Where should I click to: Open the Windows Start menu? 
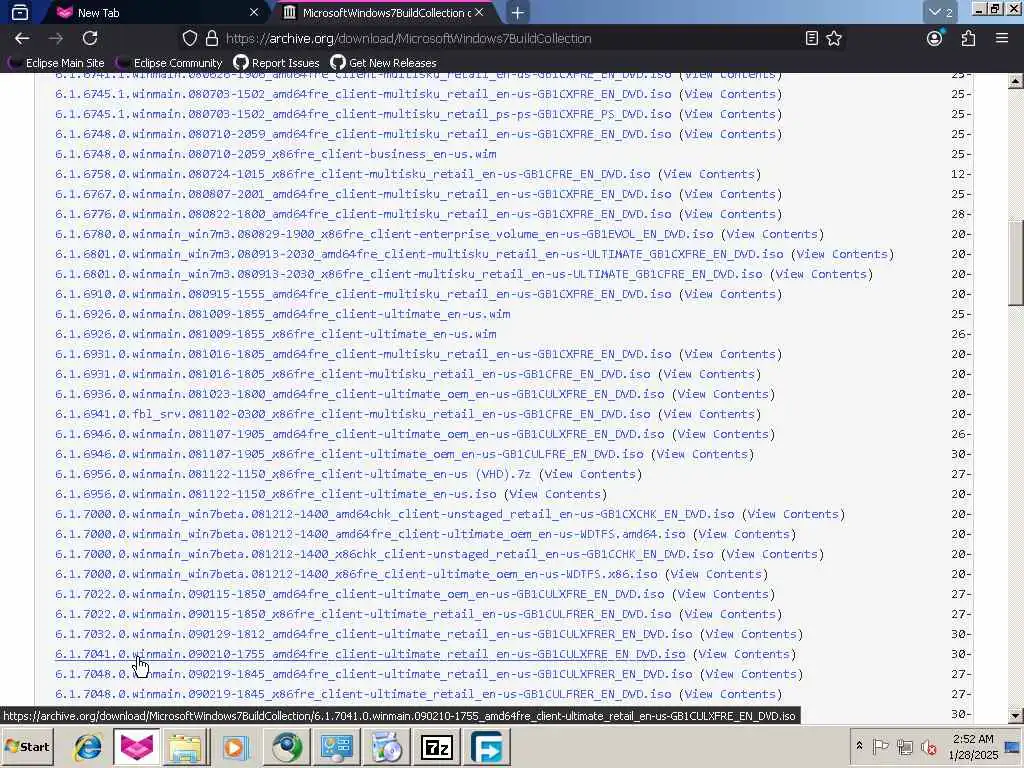tap(27, 747)
